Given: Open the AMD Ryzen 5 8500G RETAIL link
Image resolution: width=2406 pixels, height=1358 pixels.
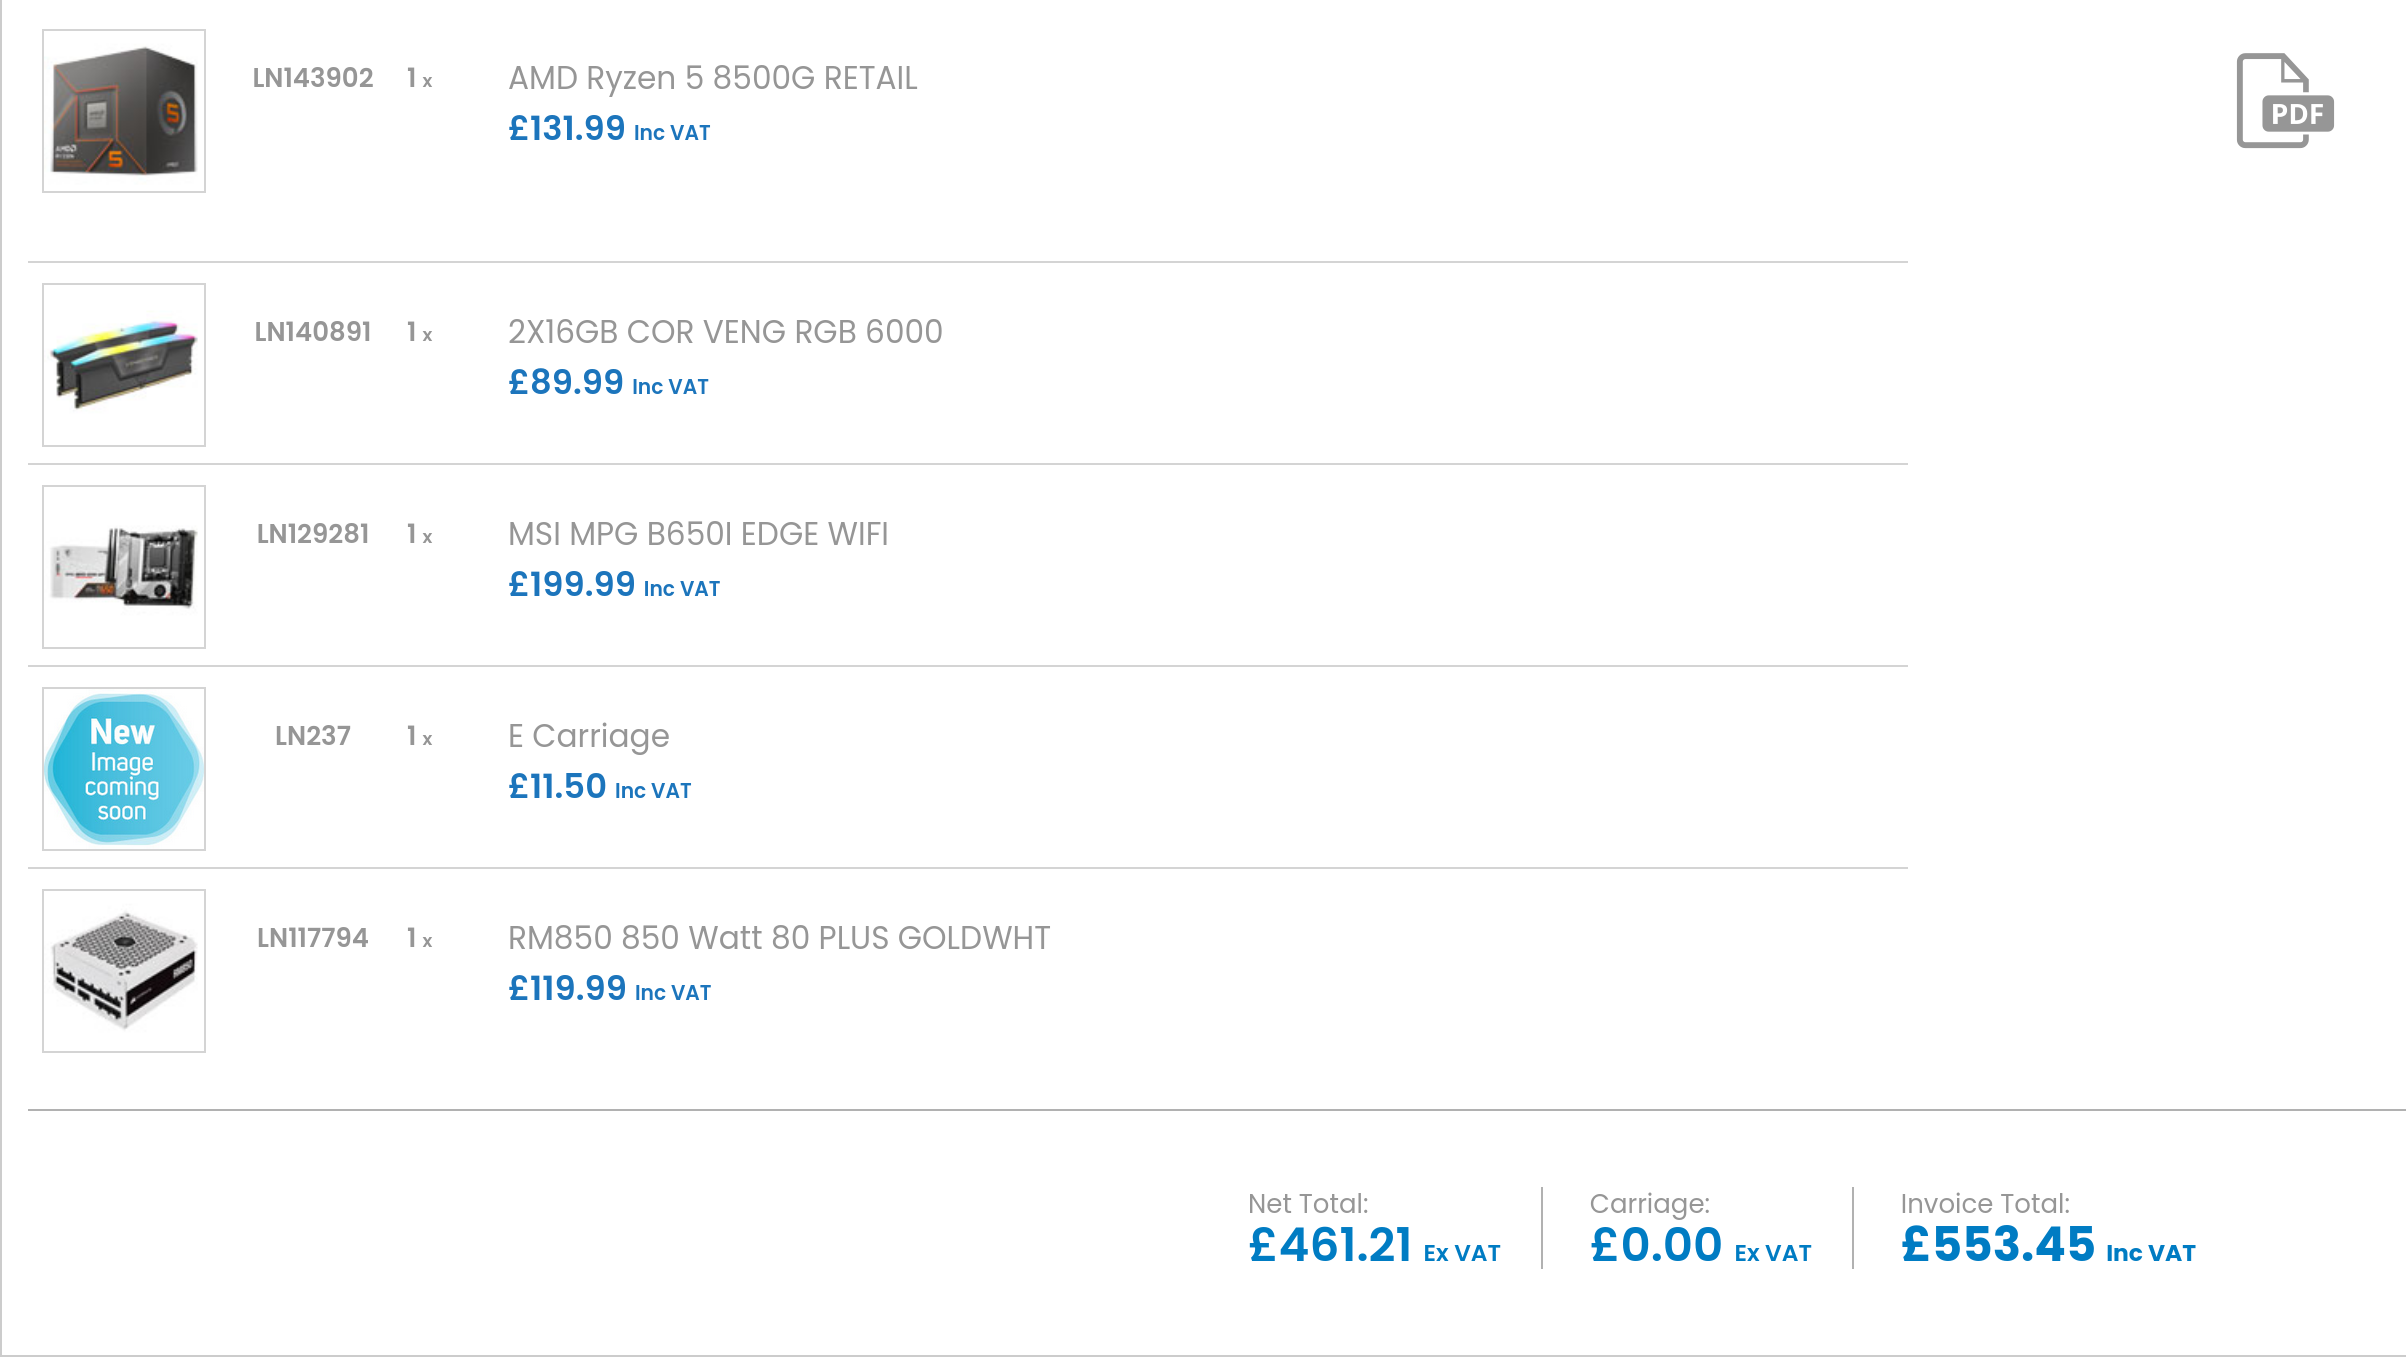Looking at the screenshot, I should point(712,78).
